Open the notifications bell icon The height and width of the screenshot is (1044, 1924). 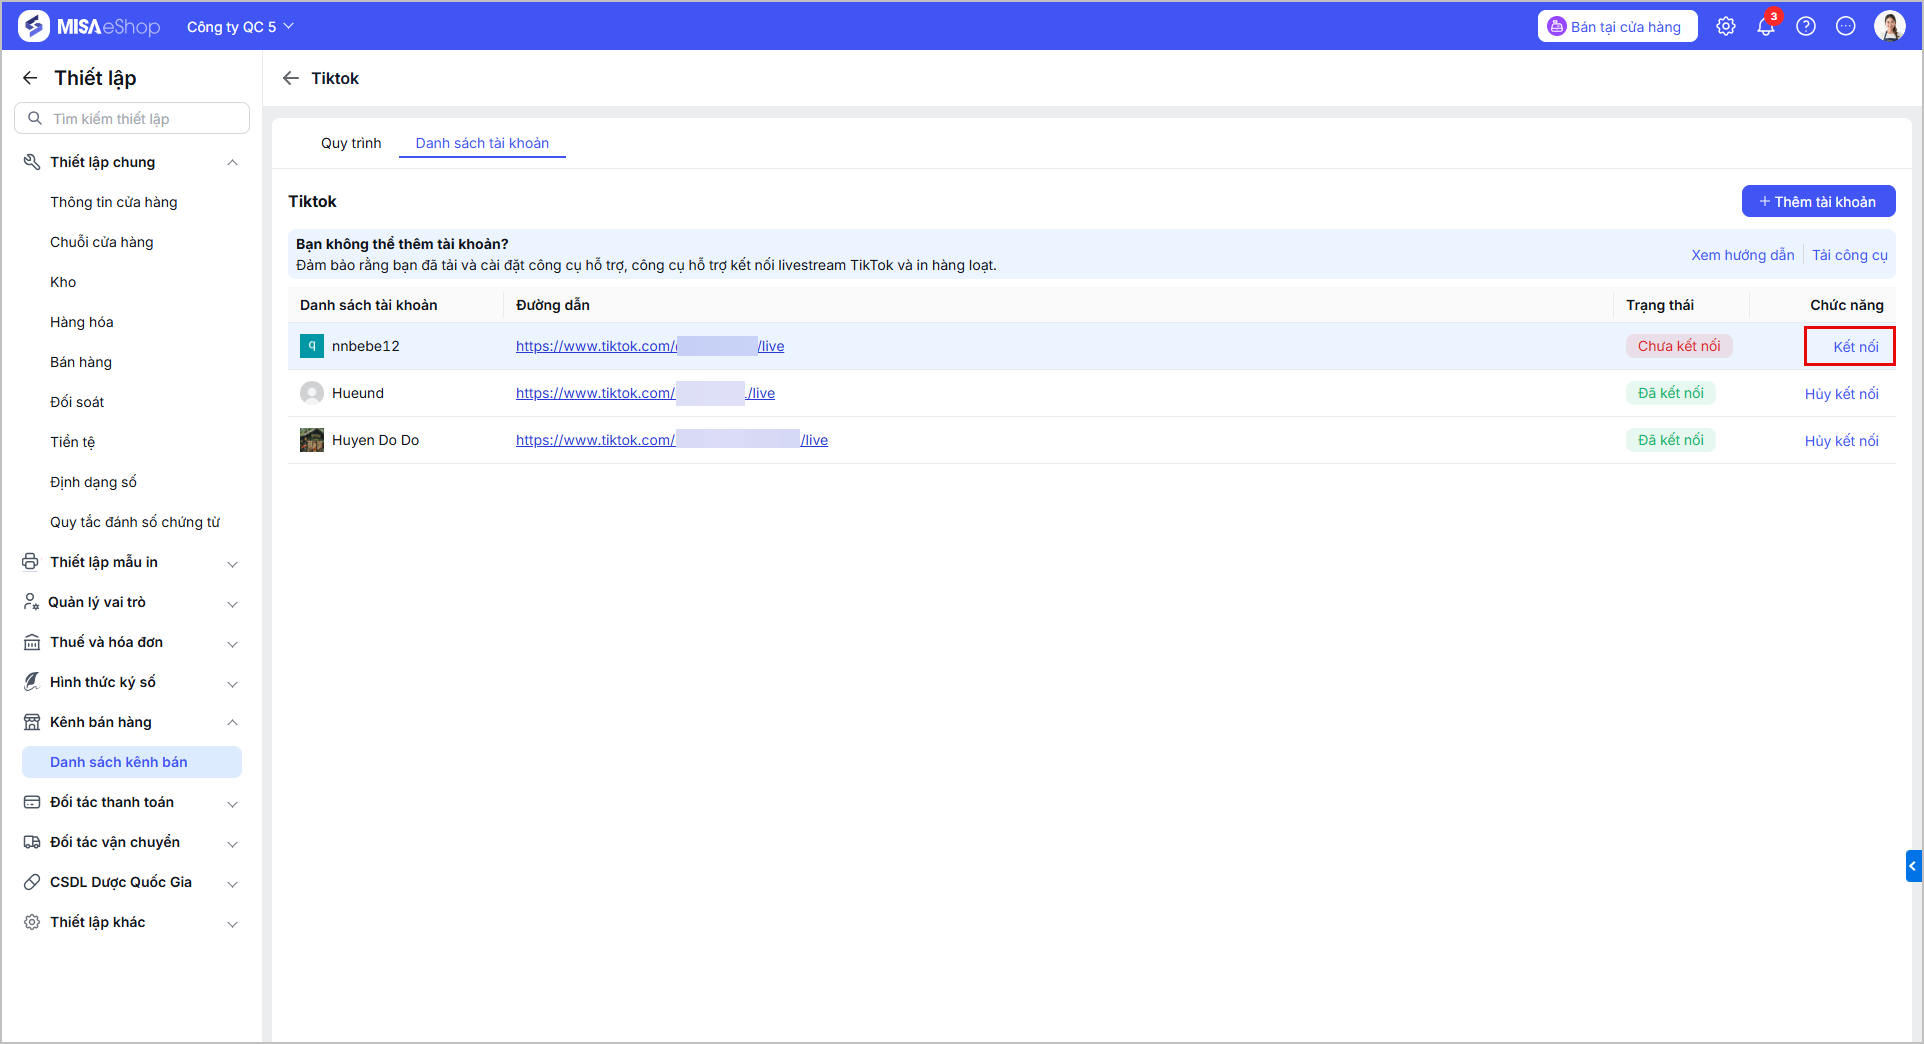tap(1766, 27)
